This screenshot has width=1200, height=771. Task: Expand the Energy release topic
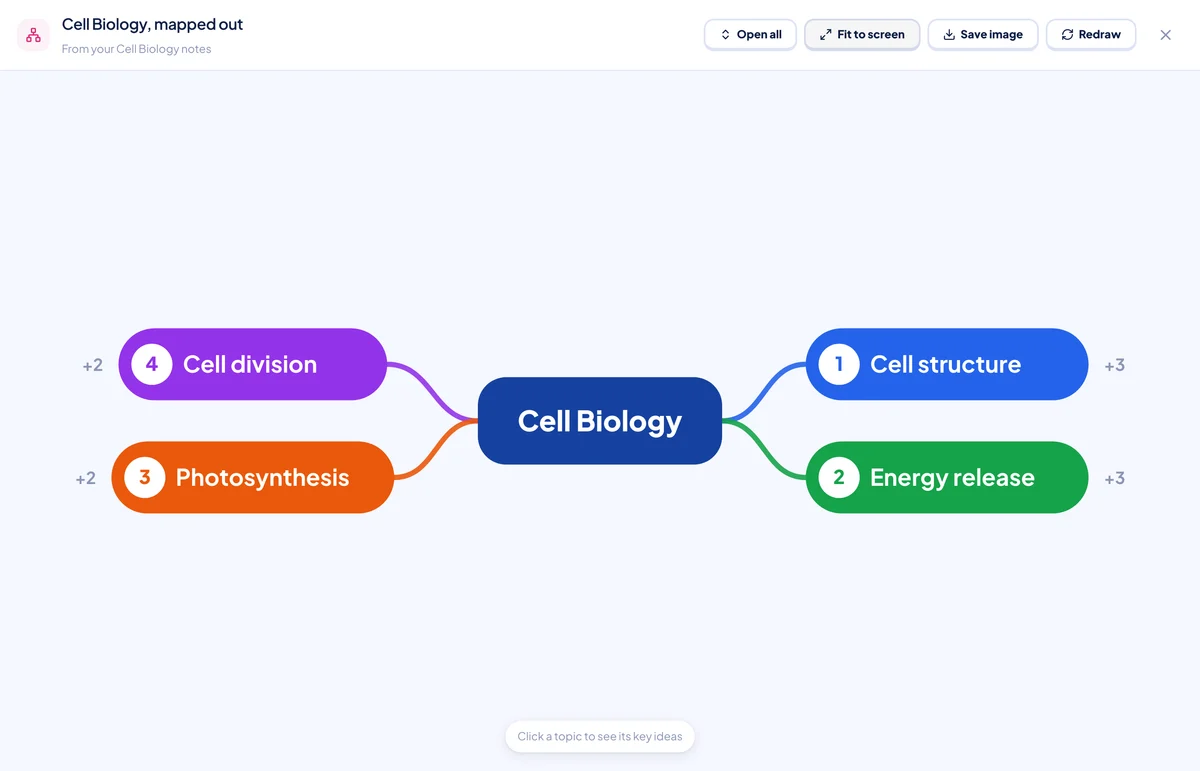[947, 477]
